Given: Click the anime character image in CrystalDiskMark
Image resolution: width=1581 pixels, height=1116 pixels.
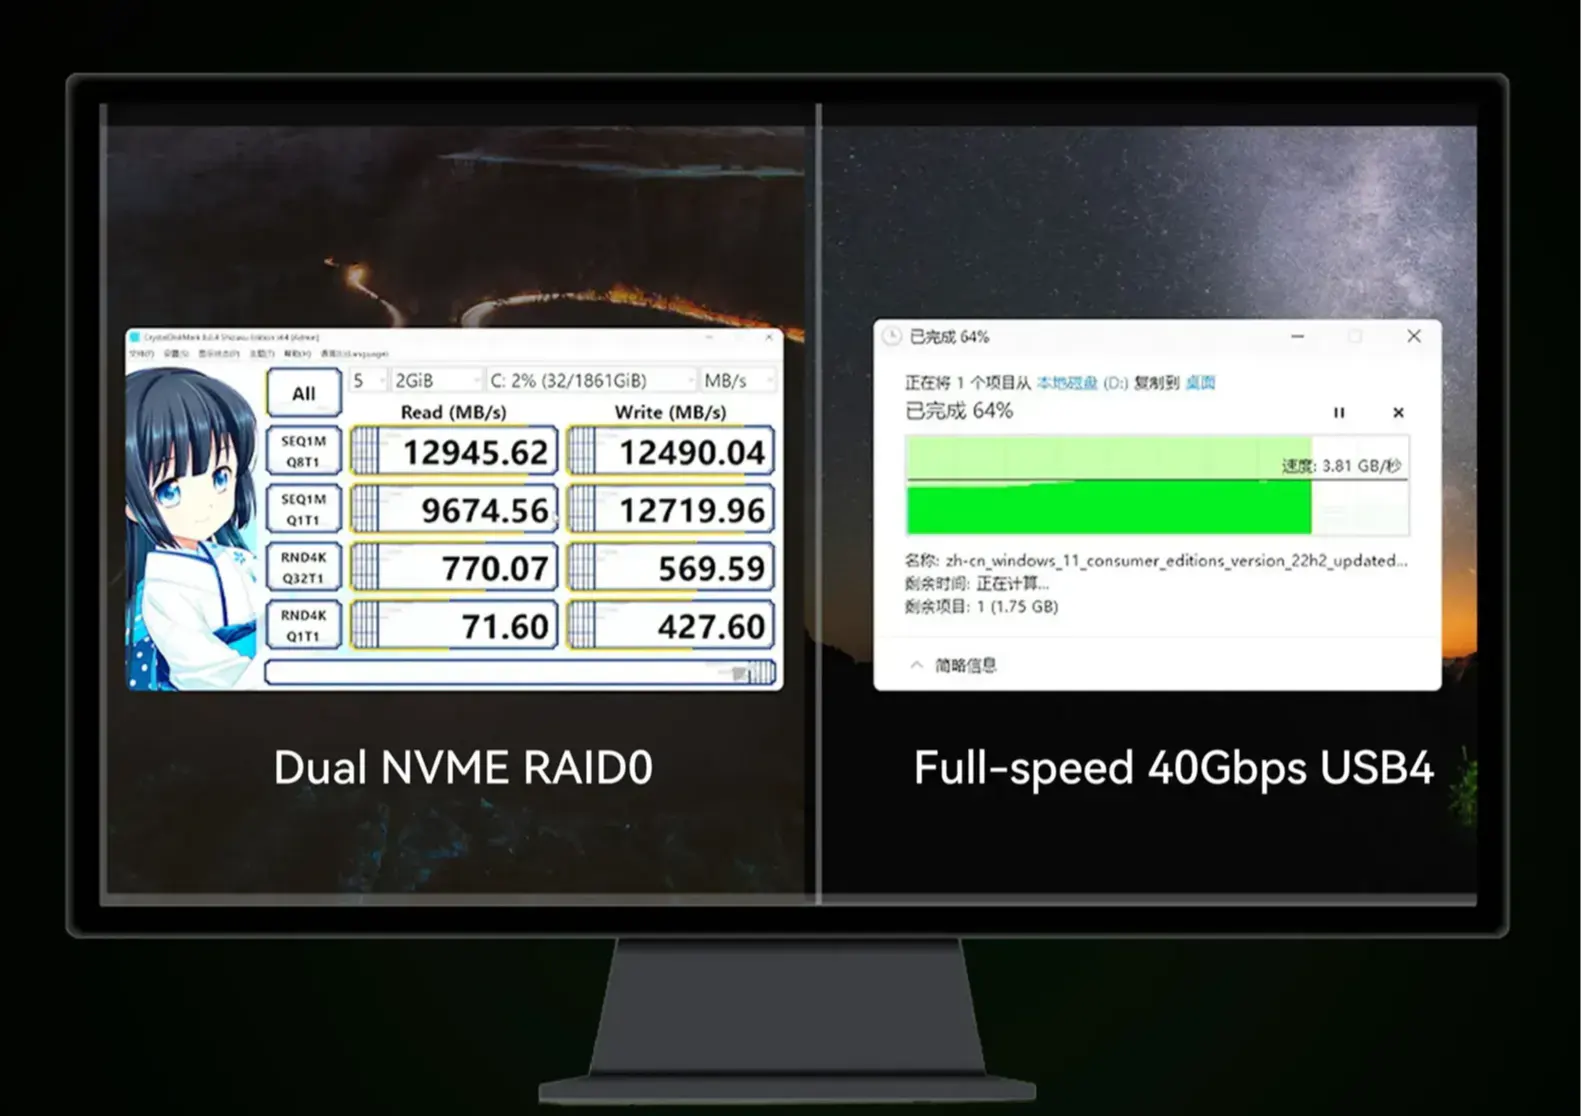Looking at the screenshot, I should pos(192,528).
